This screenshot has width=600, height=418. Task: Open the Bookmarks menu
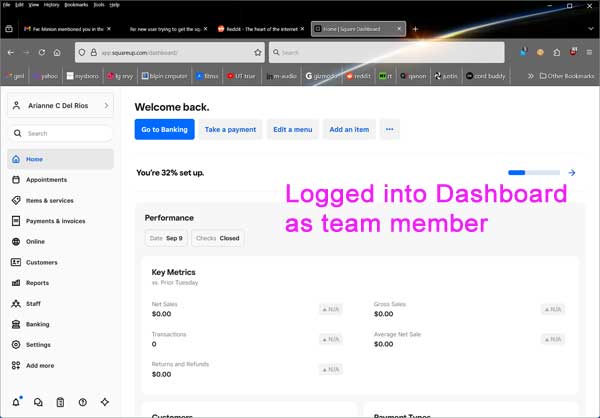click(x=76, y=5)
